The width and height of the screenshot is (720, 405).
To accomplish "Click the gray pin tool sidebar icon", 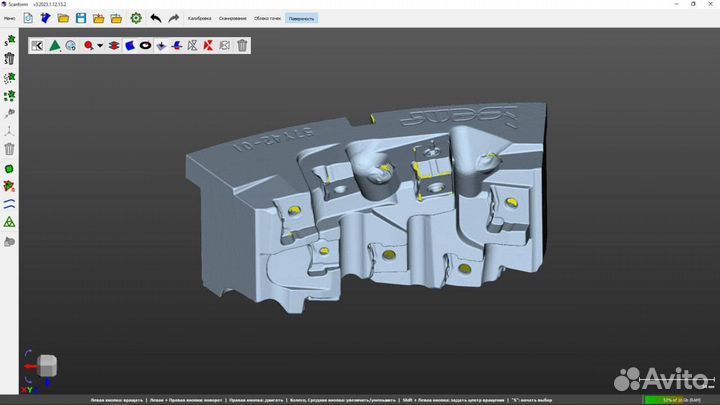I will pyautogui.click(x=9, y=113).
